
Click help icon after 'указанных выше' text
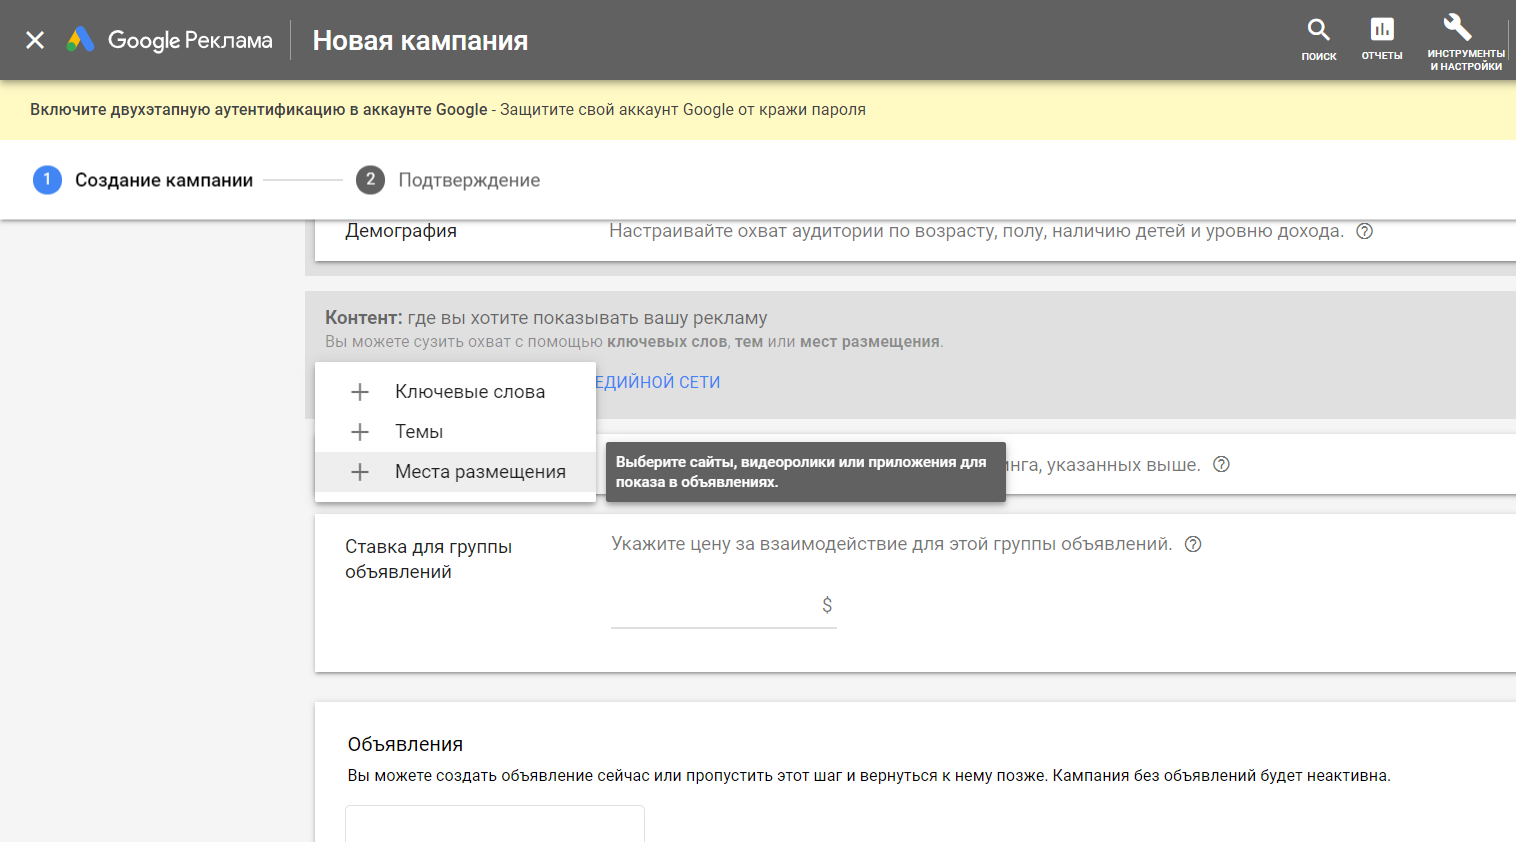1221,464
